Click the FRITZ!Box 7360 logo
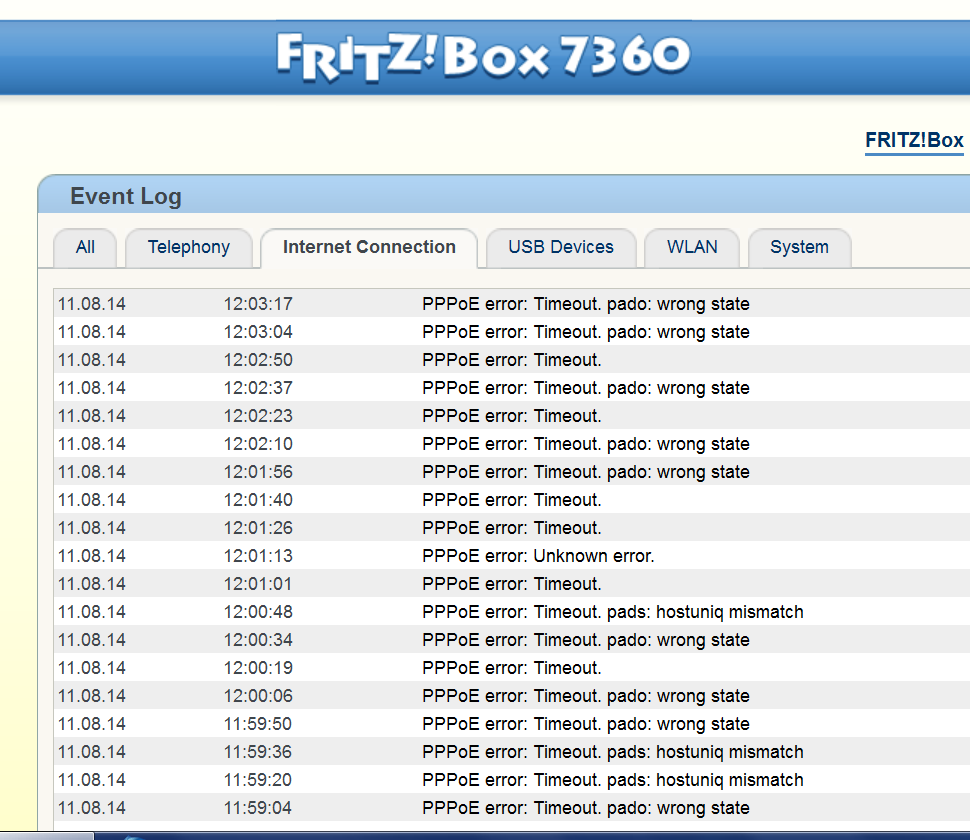Screen dimensions: 970x840 tap(483, 55)
